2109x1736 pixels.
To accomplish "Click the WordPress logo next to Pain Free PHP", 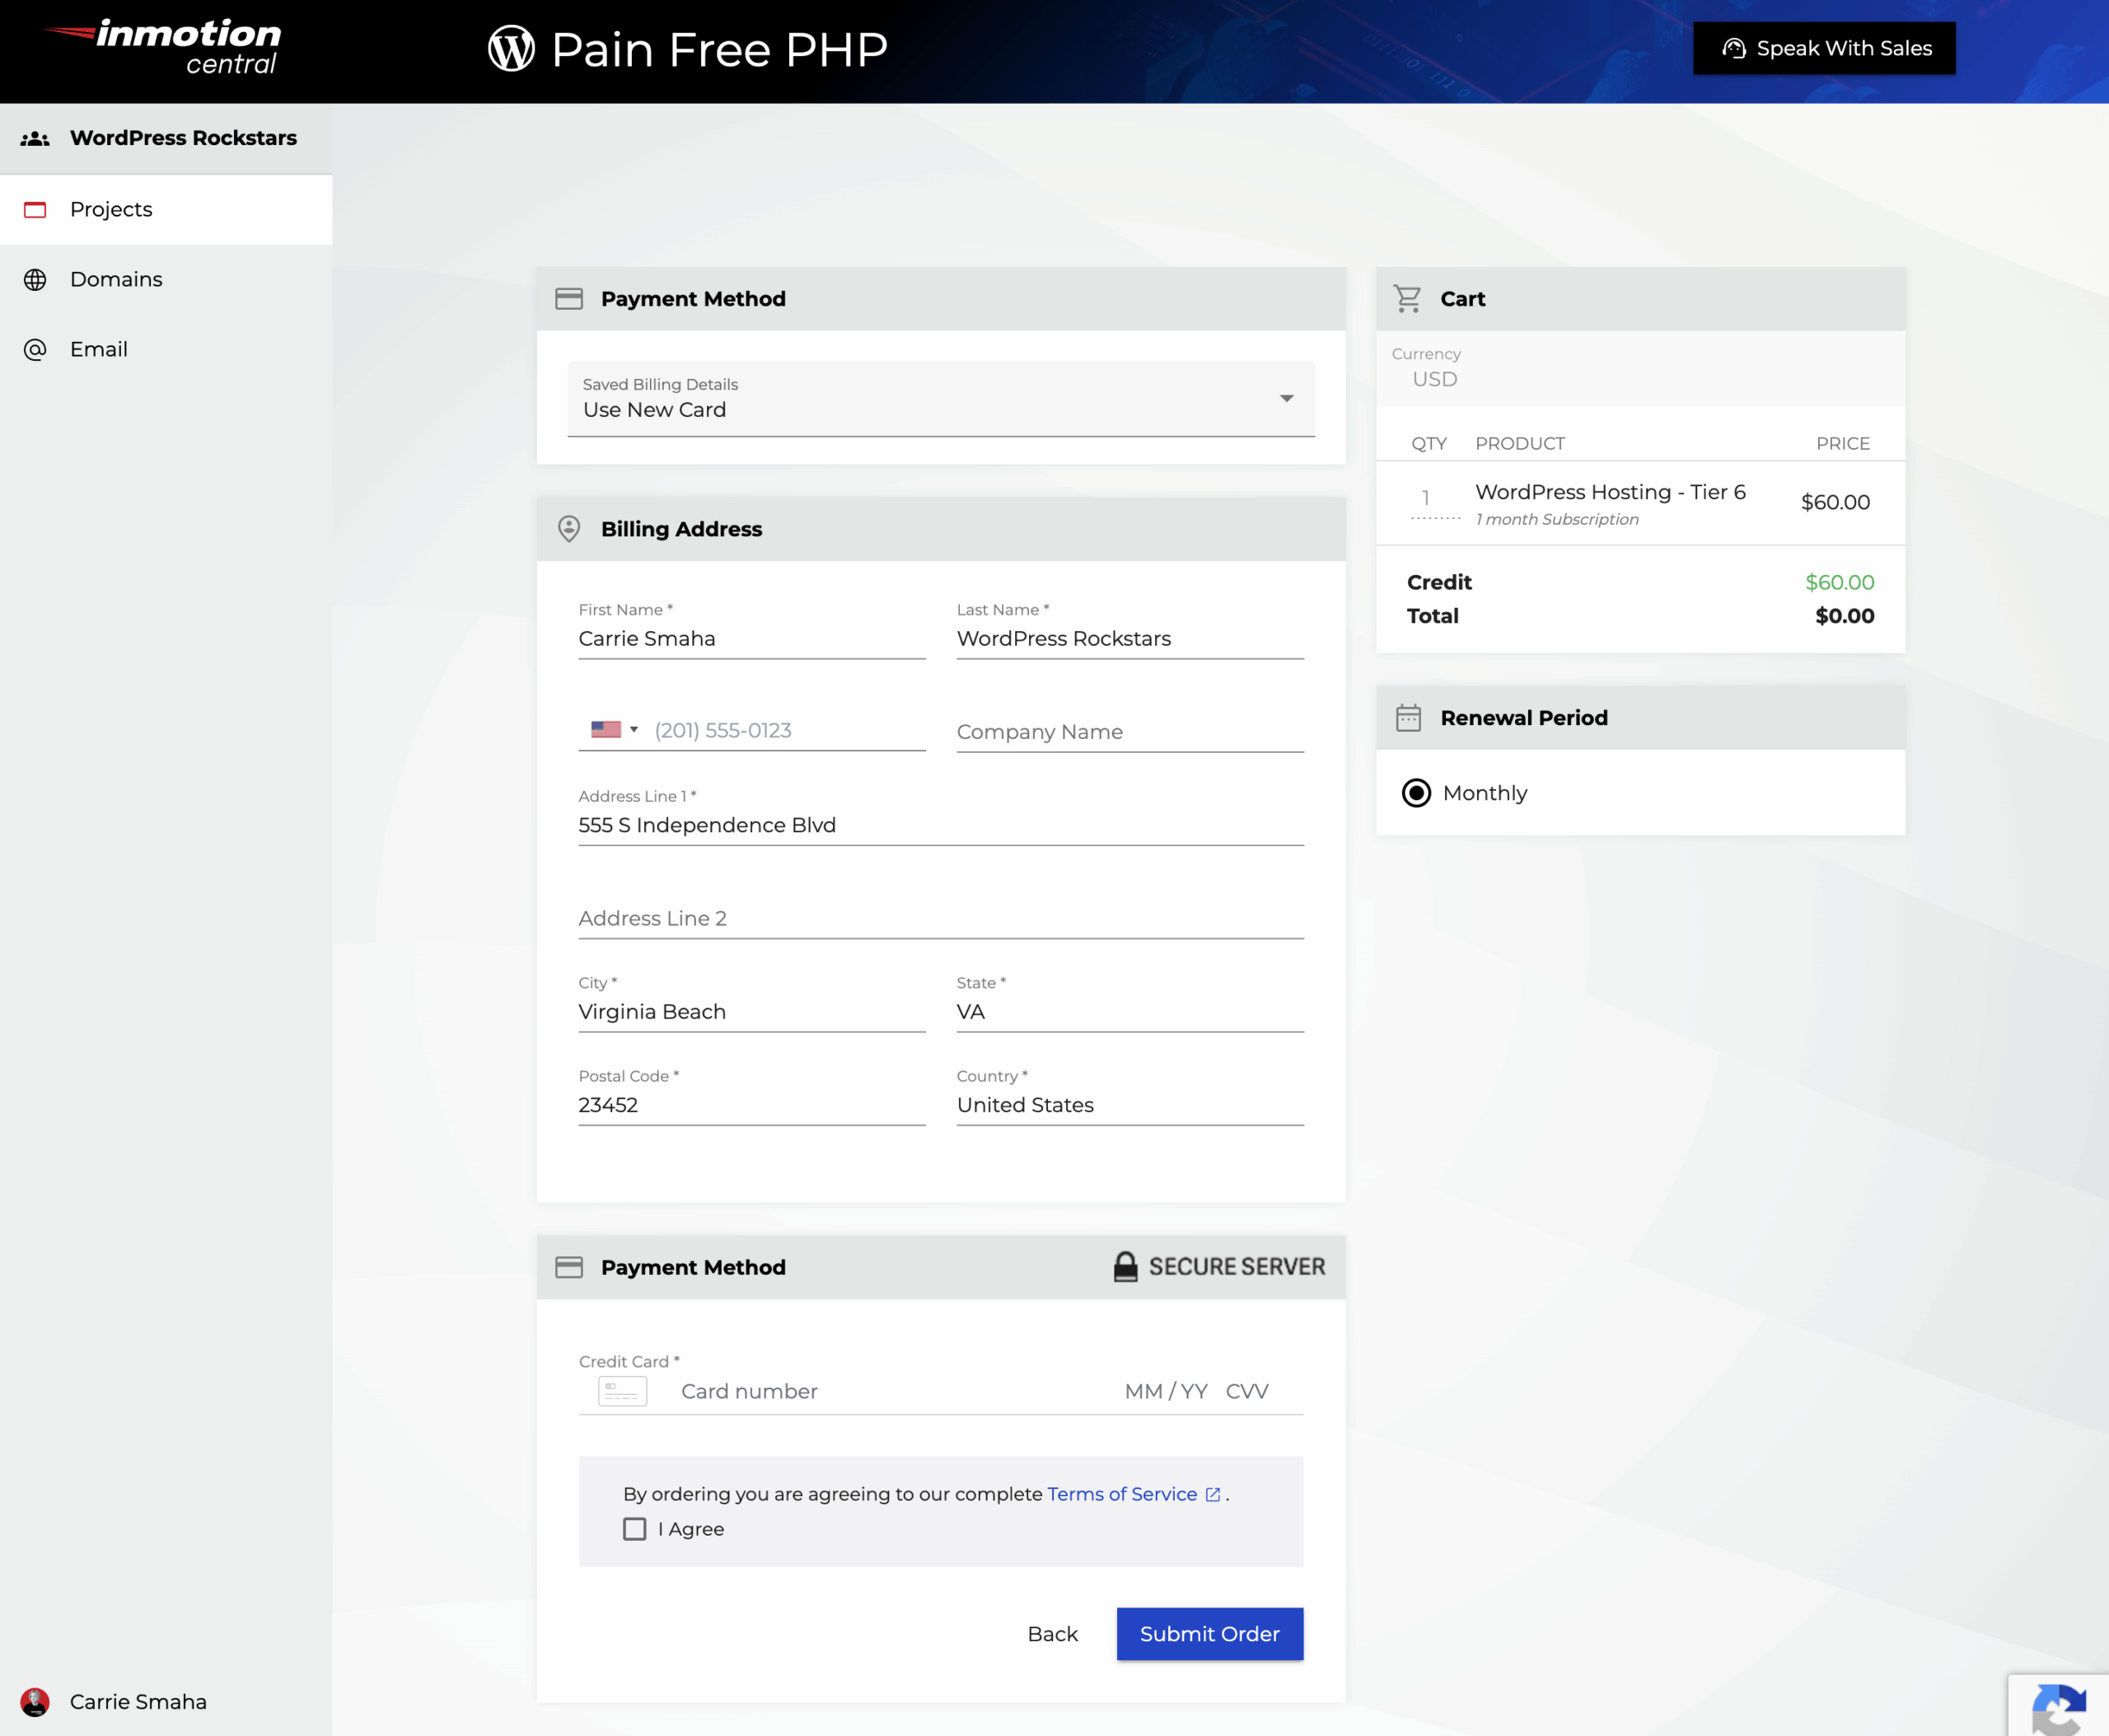I will coord(511,48).
